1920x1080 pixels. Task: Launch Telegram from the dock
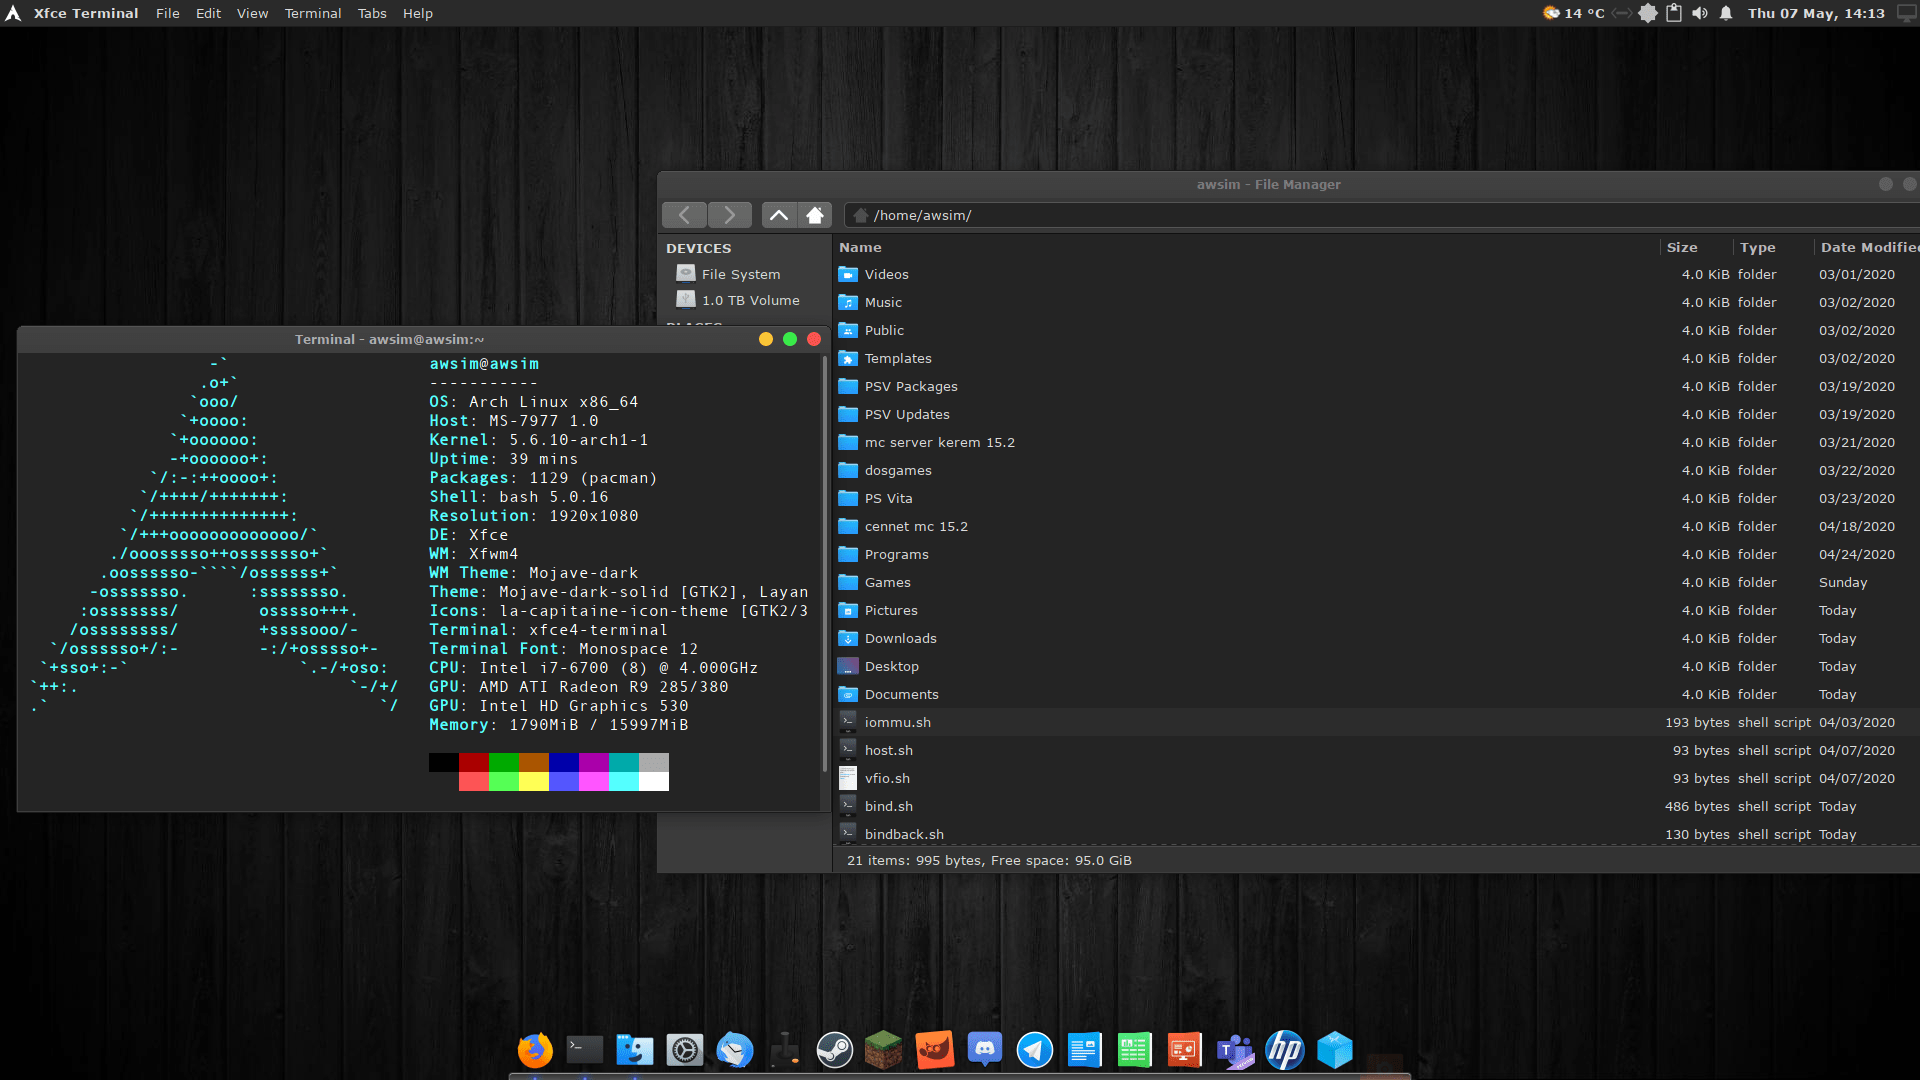coord(1034,1050)
